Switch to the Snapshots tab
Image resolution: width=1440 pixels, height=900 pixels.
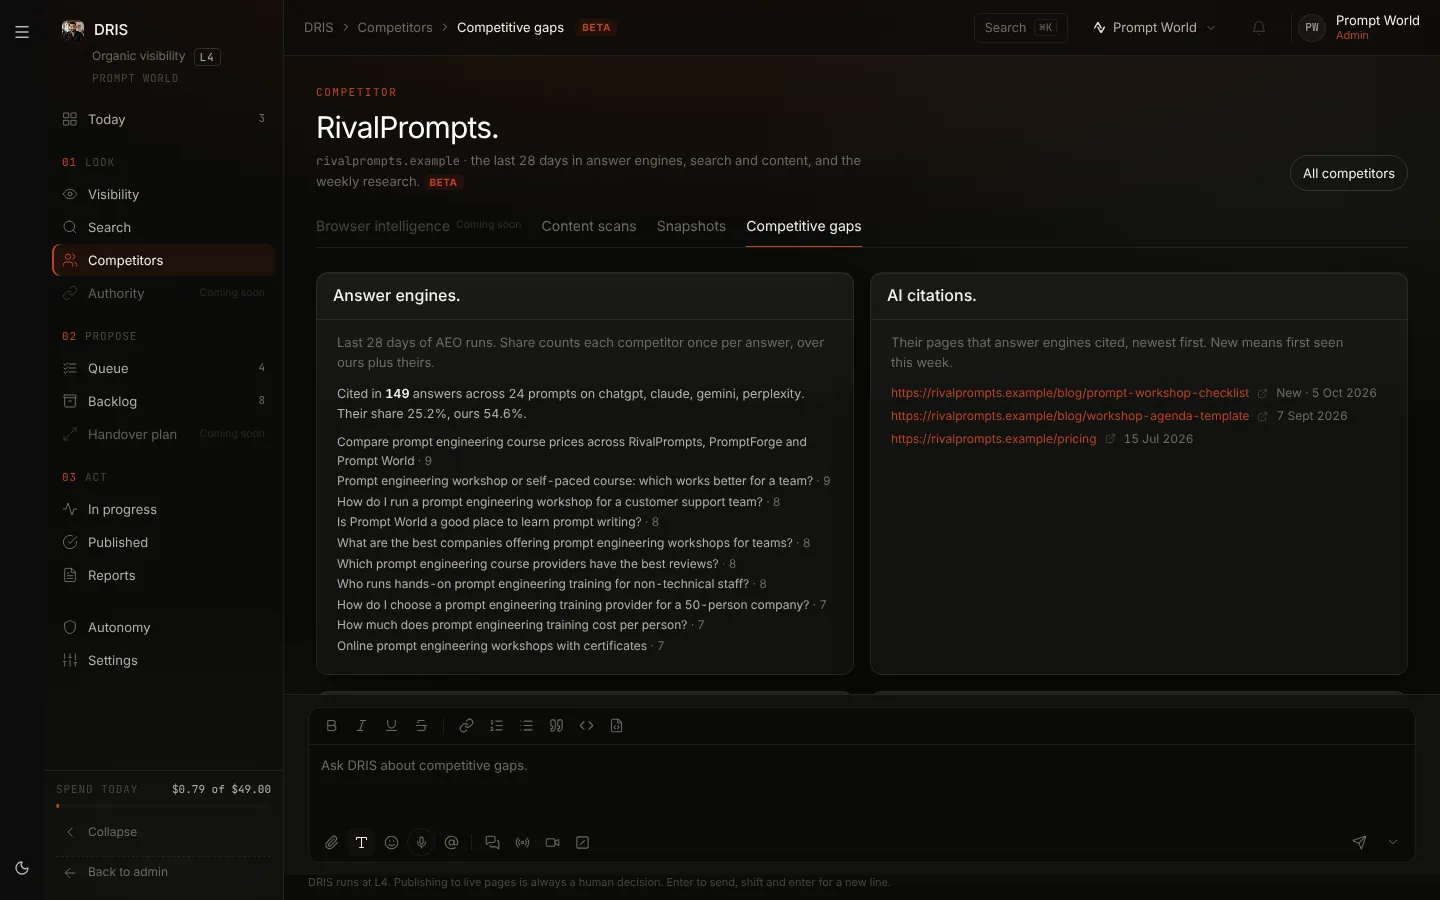point(691,227)
